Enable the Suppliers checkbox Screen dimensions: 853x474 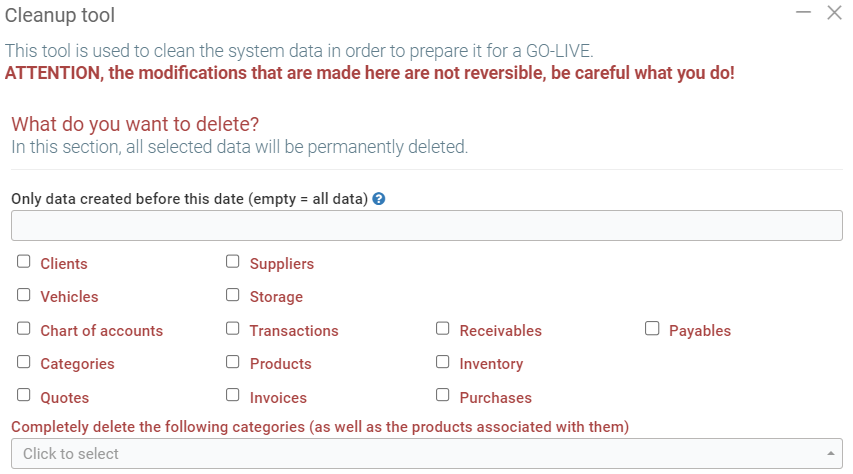click(233, 262)
